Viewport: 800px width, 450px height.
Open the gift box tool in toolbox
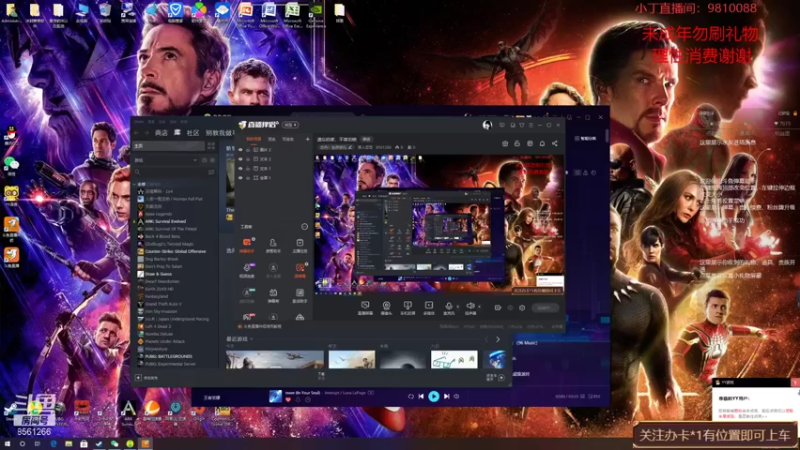[x=273, y=292]
